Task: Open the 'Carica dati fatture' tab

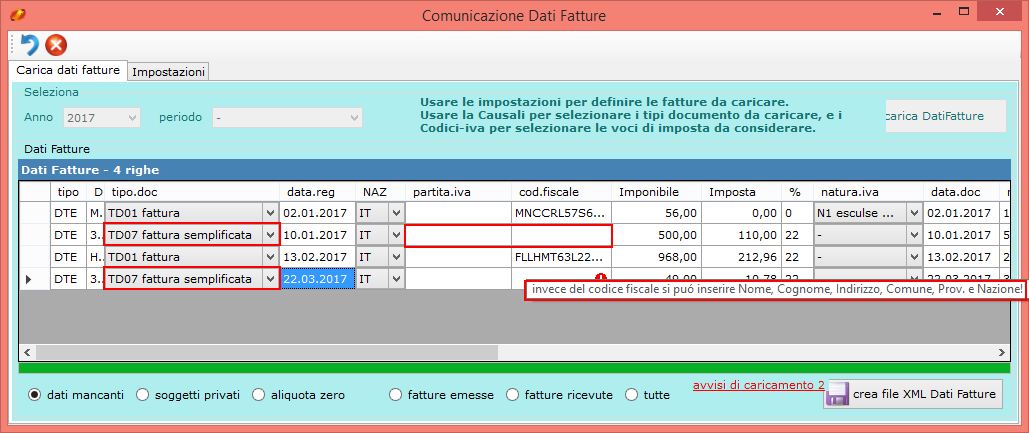Action: [x=68, y=71]
